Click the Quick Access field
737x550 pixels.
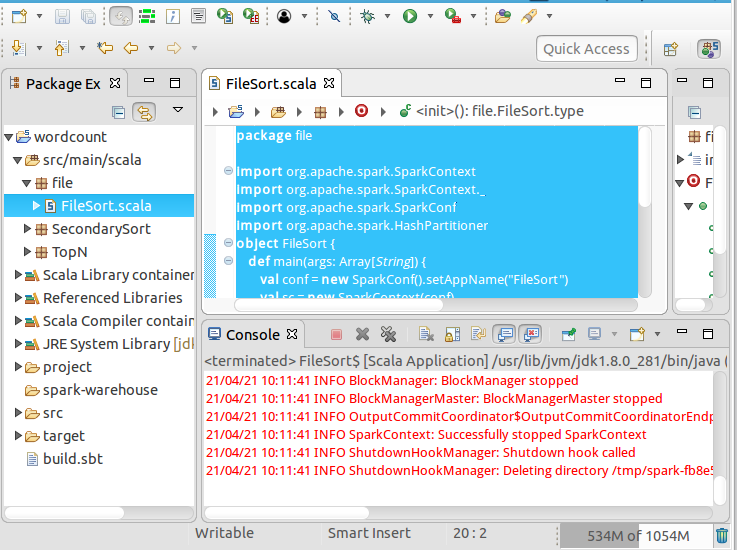tap(587, 48)
